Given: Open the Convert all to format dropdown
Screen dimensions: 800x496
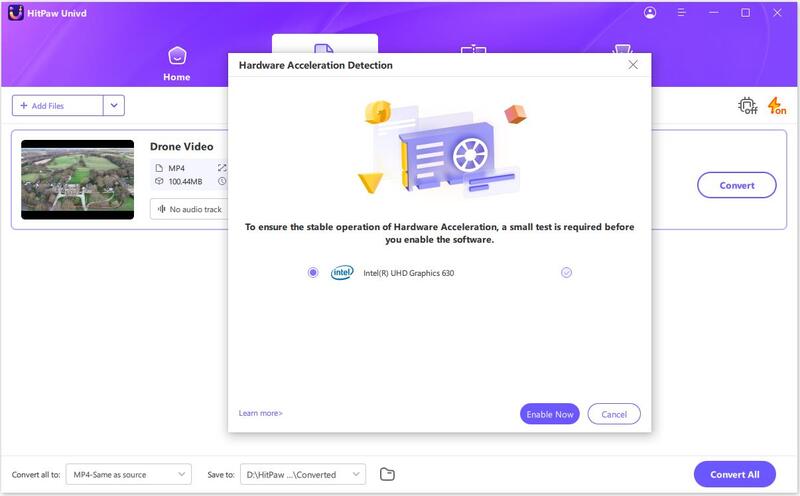Looking at the screenshot, I should [x=129, y=474].
